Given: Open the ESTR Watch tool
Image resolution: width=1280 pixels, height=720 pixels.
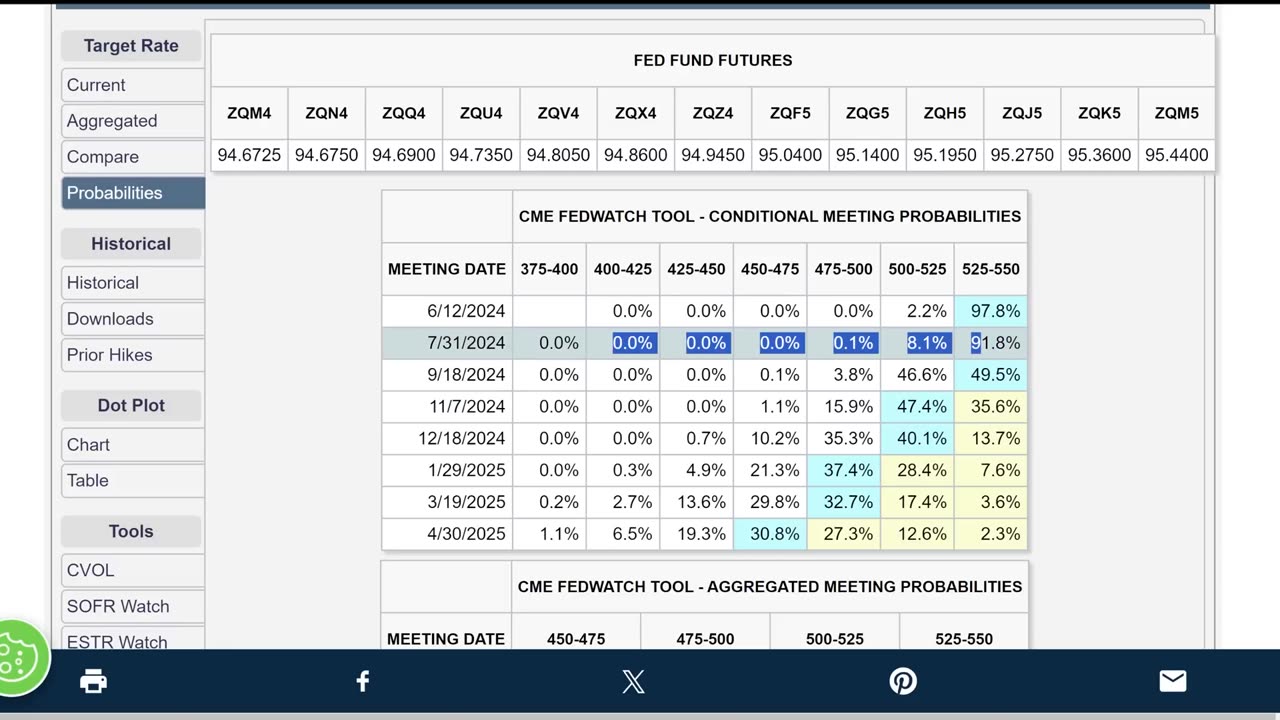Looking at the screenshot, I should (133, 640).
